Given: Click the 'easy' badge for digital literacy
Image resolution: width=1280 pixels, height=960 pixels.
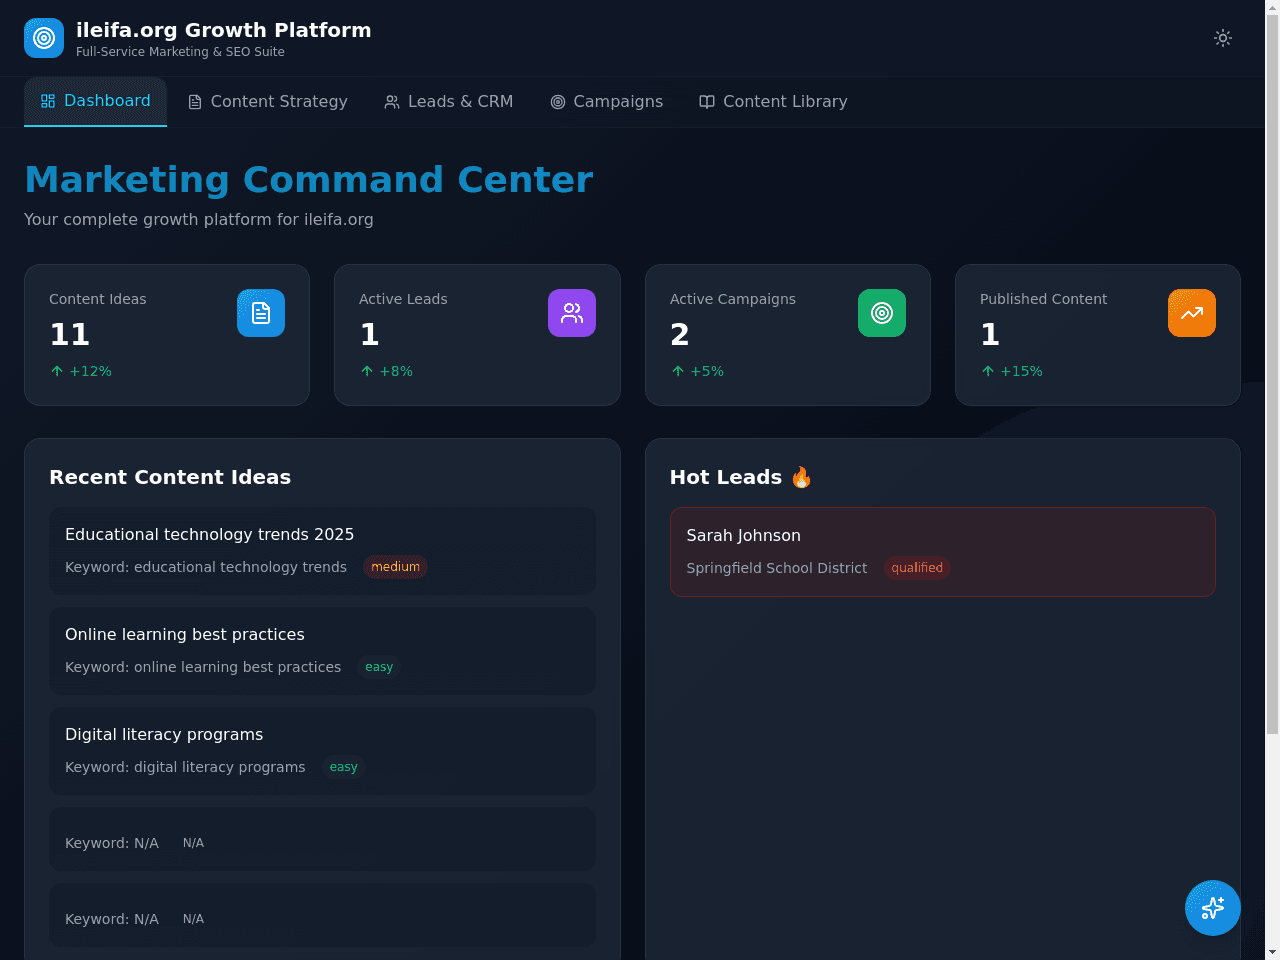Looking at the screenshot, I should (343, 767).
